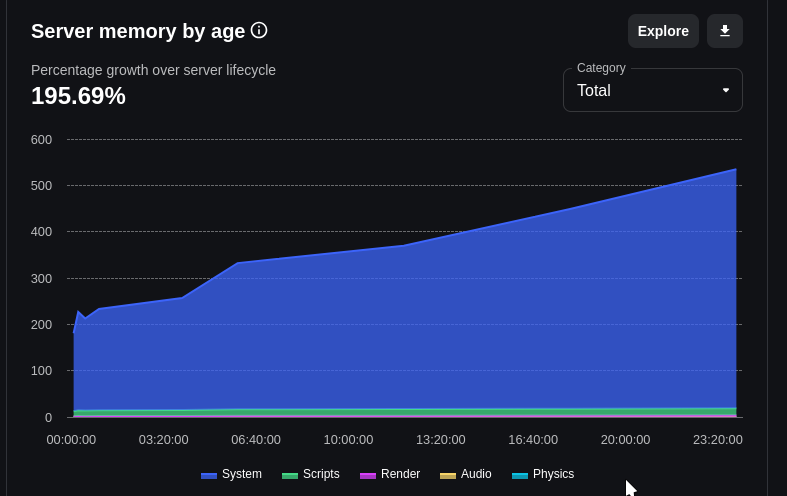The width and height of the screenshot is (787, 496).
Task: Click the download icon button
Action: coord(725,31)
